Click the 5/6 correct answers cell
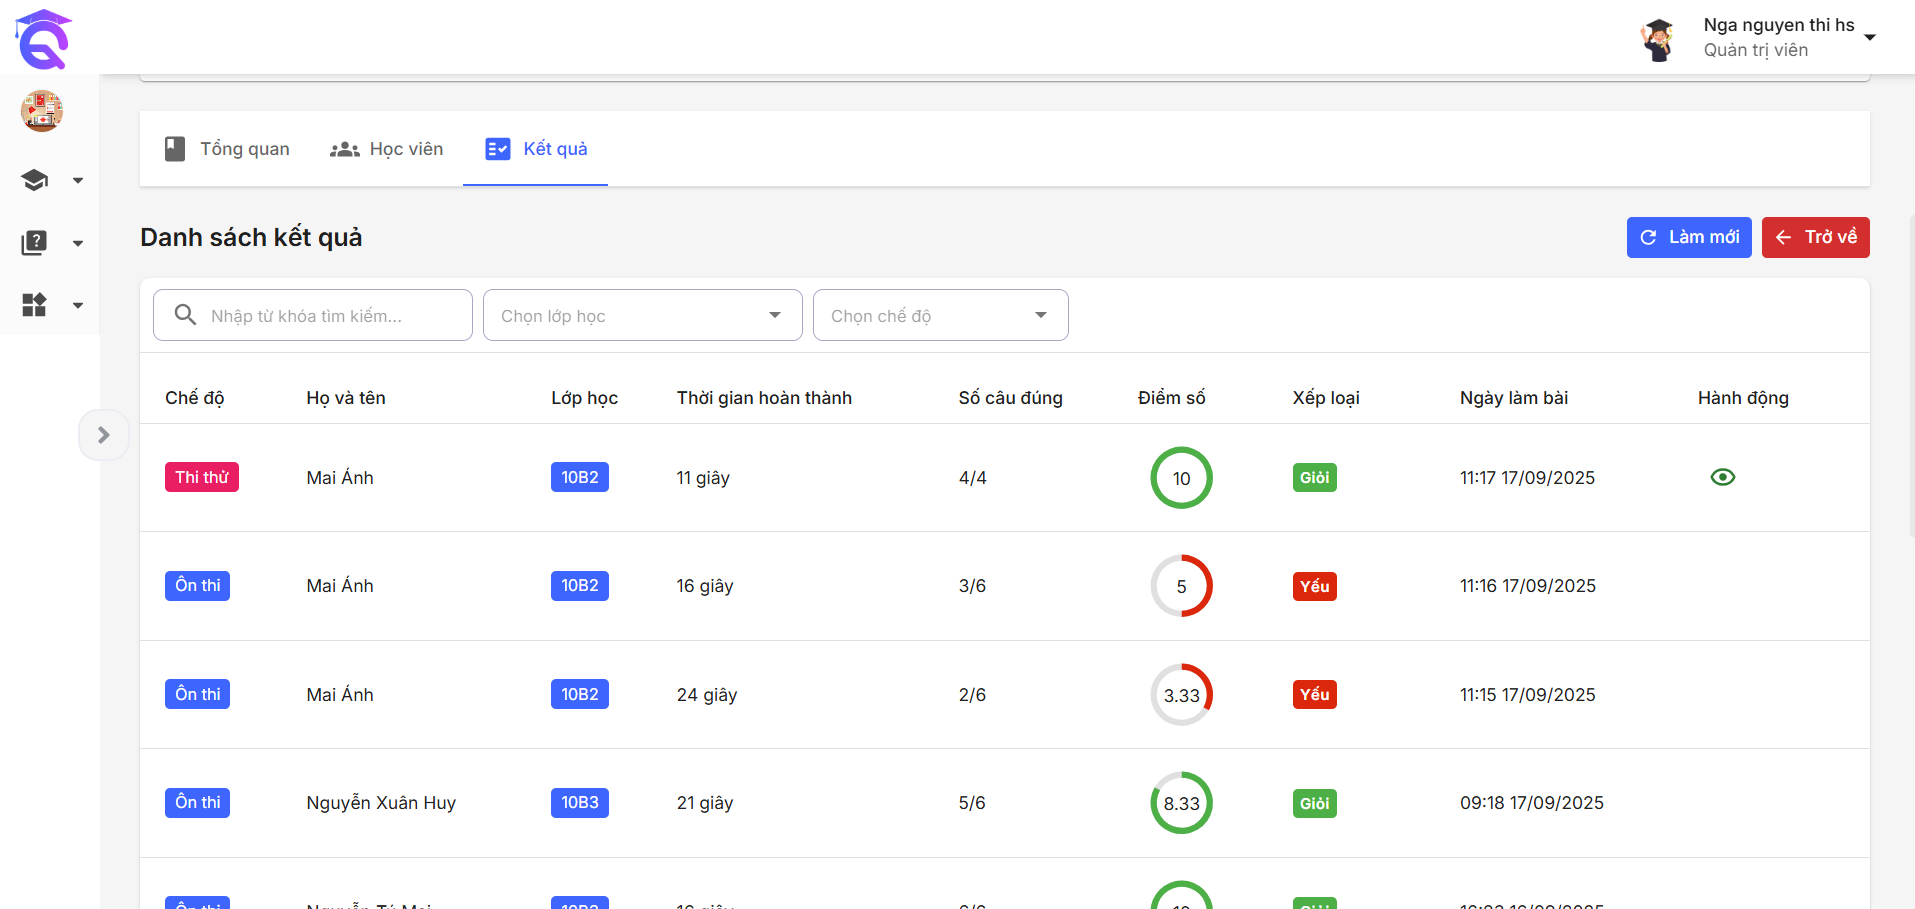The width and height of the screenshot is (1915, 909). coord(972,803)
